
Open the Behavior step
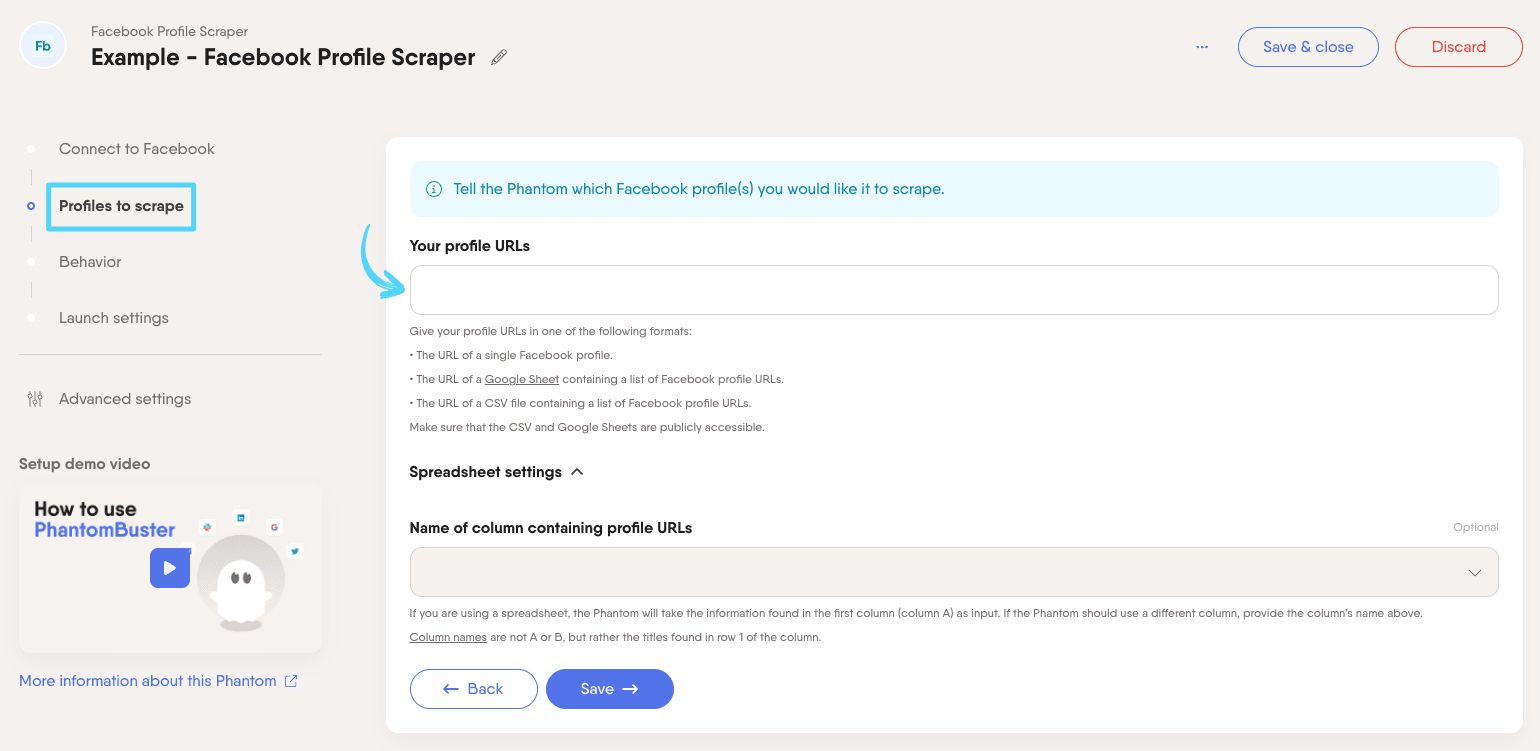[90, 262]
